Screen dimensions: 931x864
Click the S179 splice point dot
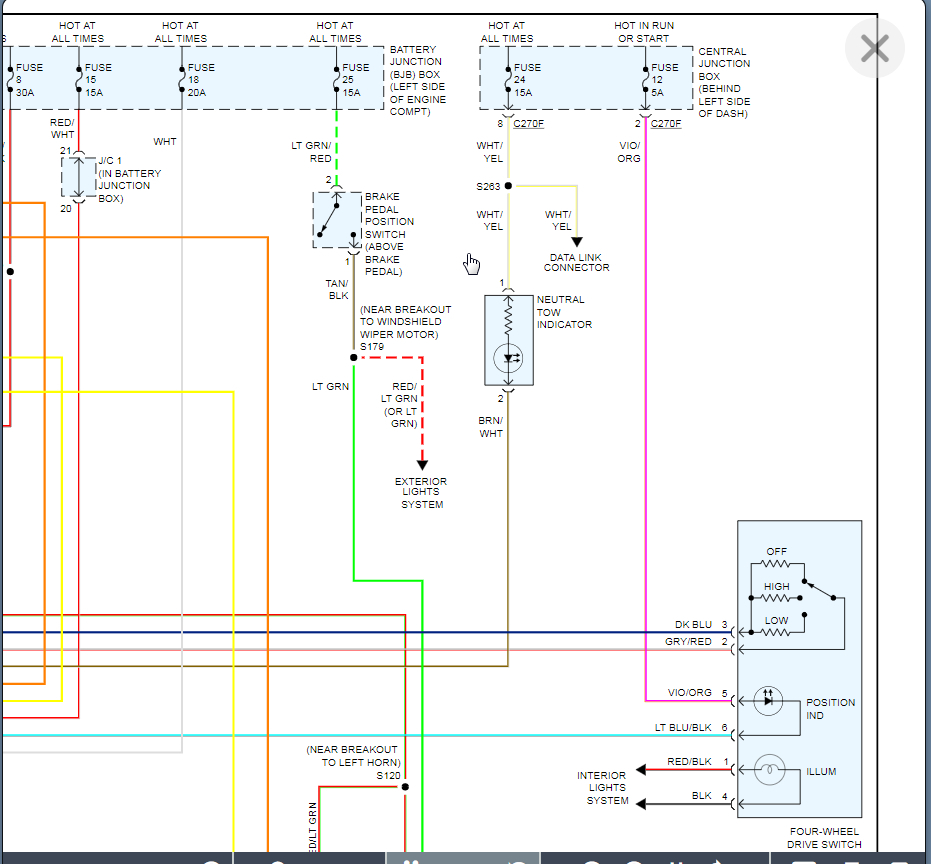(x=354, y=357)
